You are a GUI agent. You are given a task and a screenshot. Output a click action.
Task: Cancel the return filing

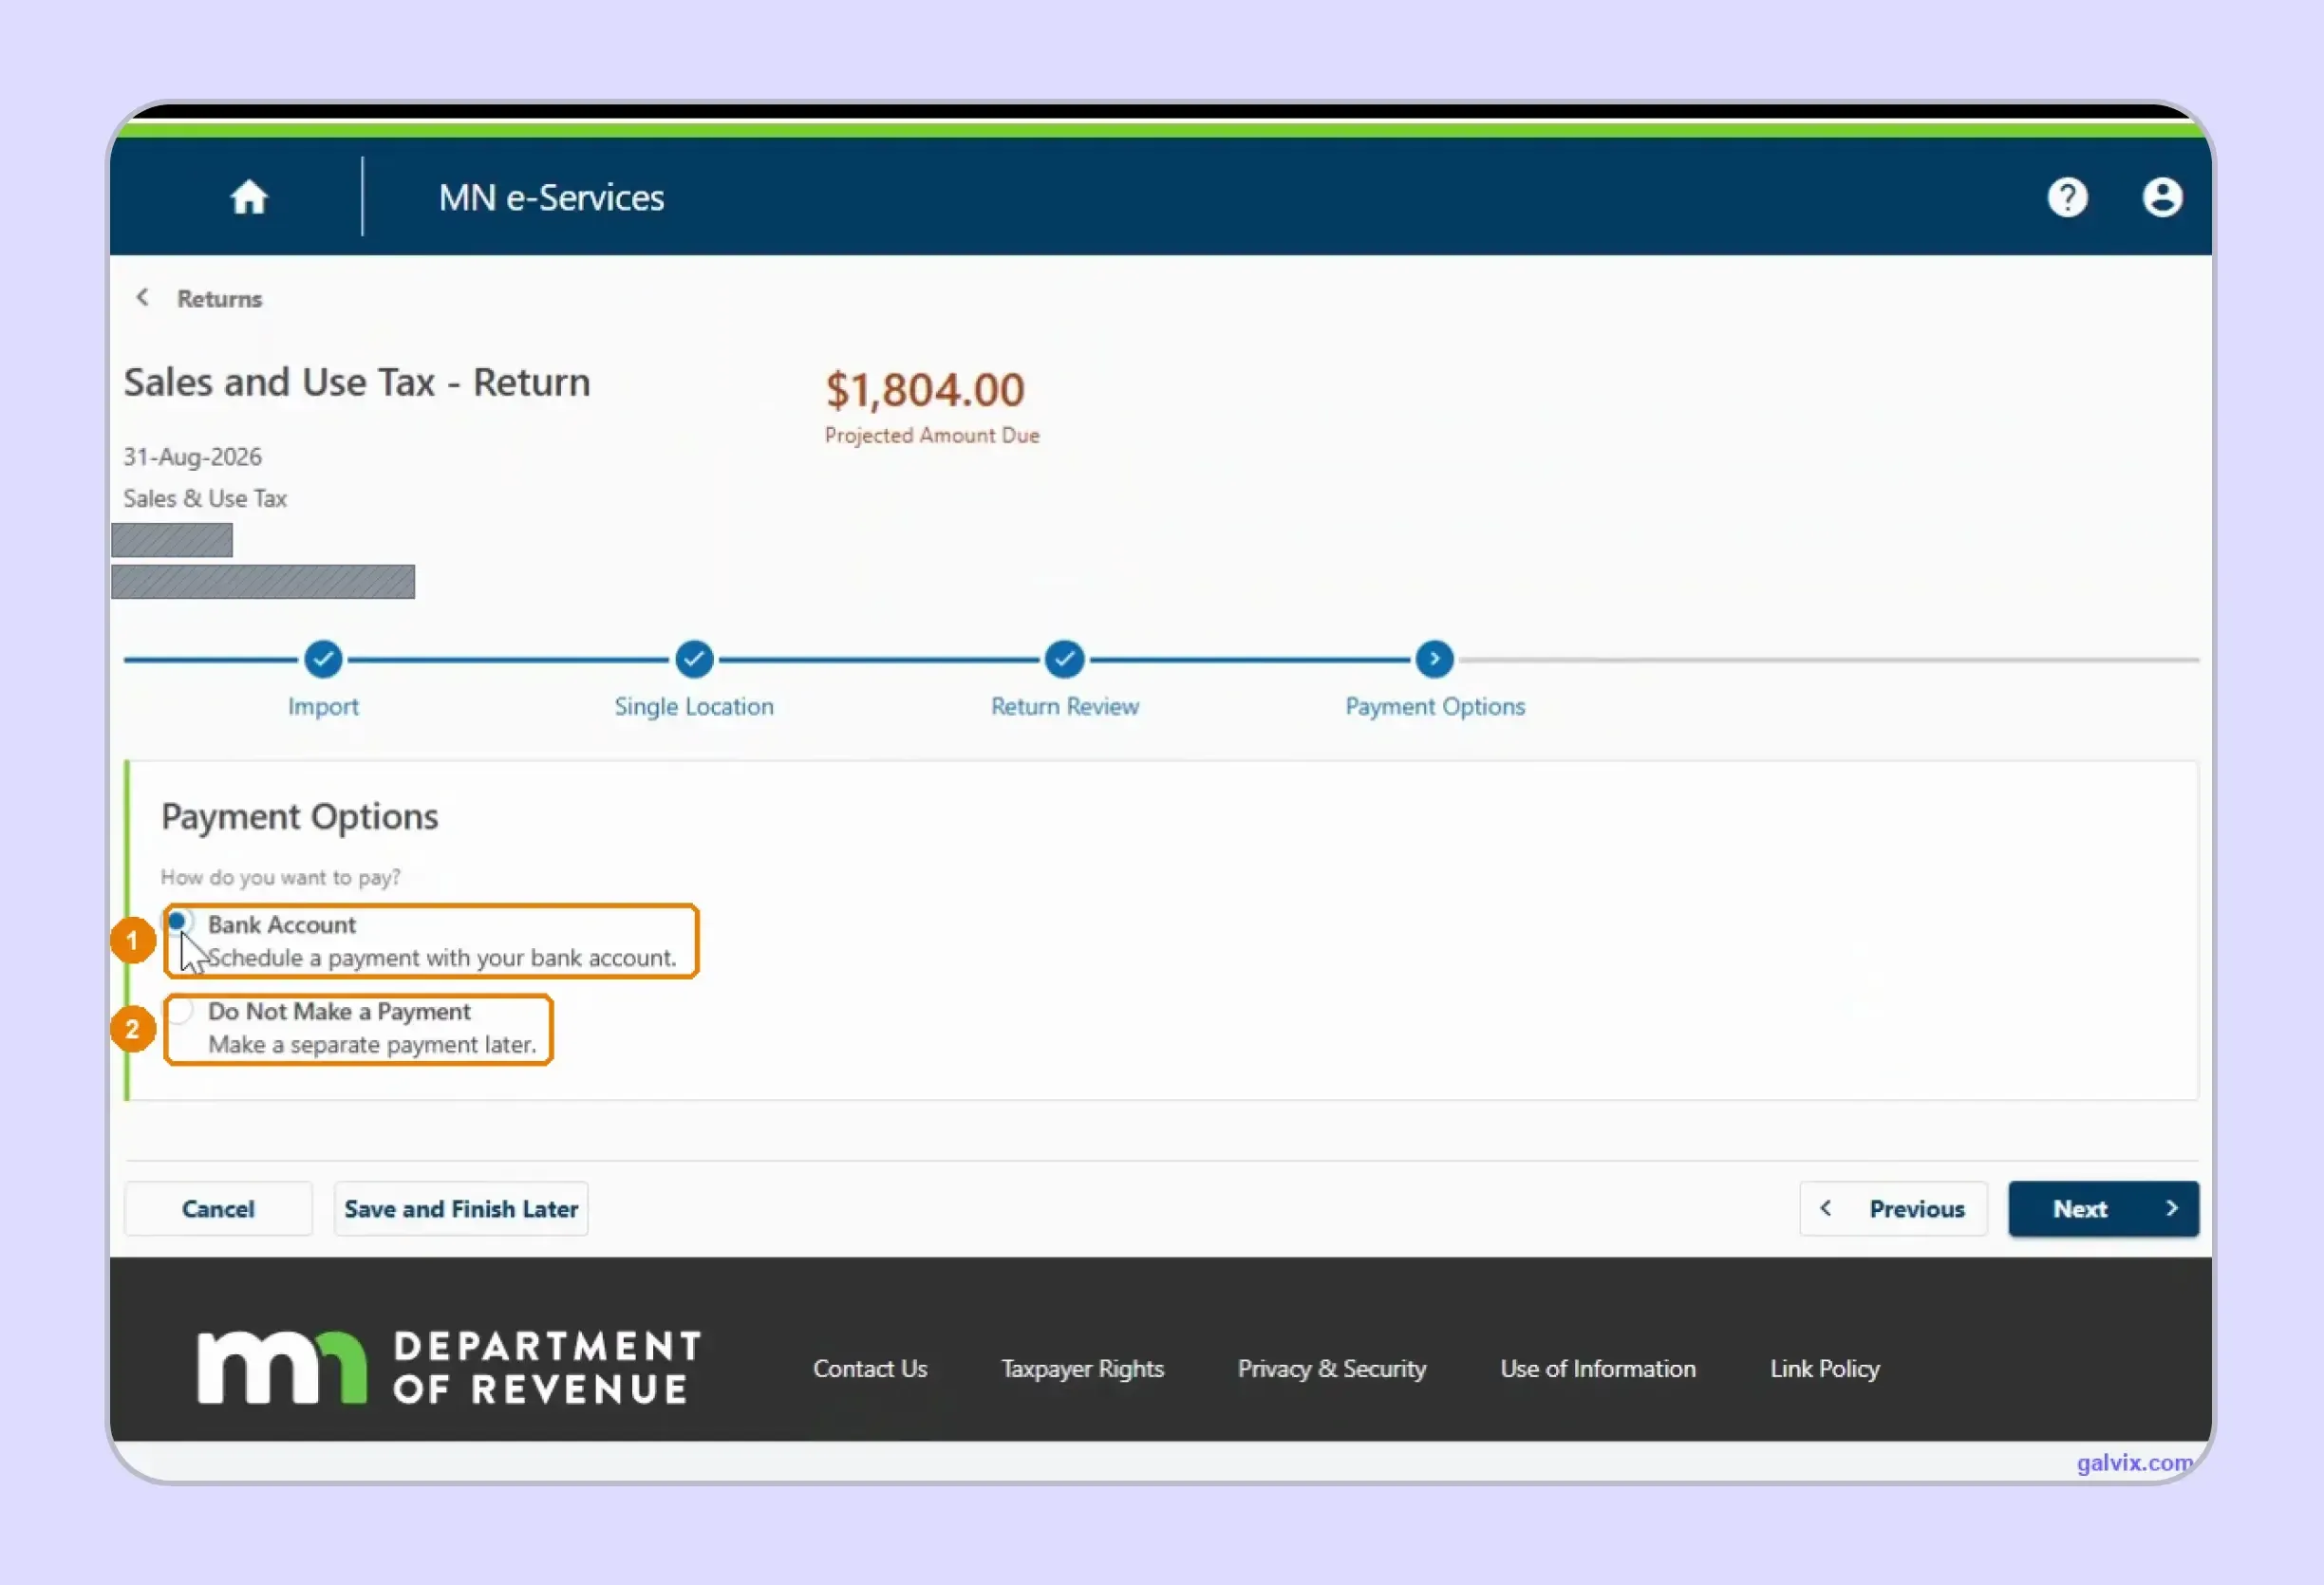tap(218, 1208)
